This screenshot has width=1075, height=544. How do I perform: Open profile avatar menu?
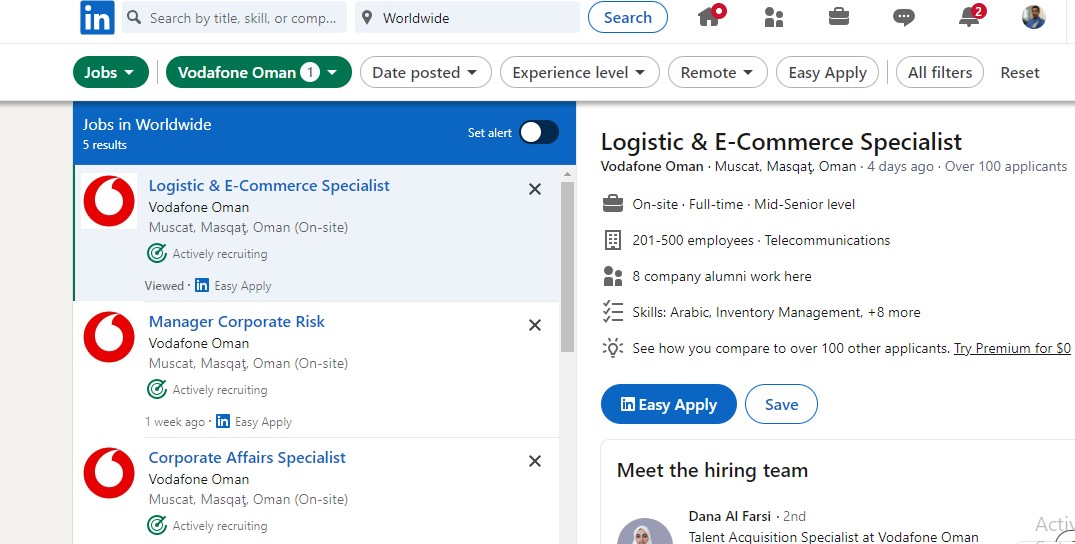(1033, 17)
